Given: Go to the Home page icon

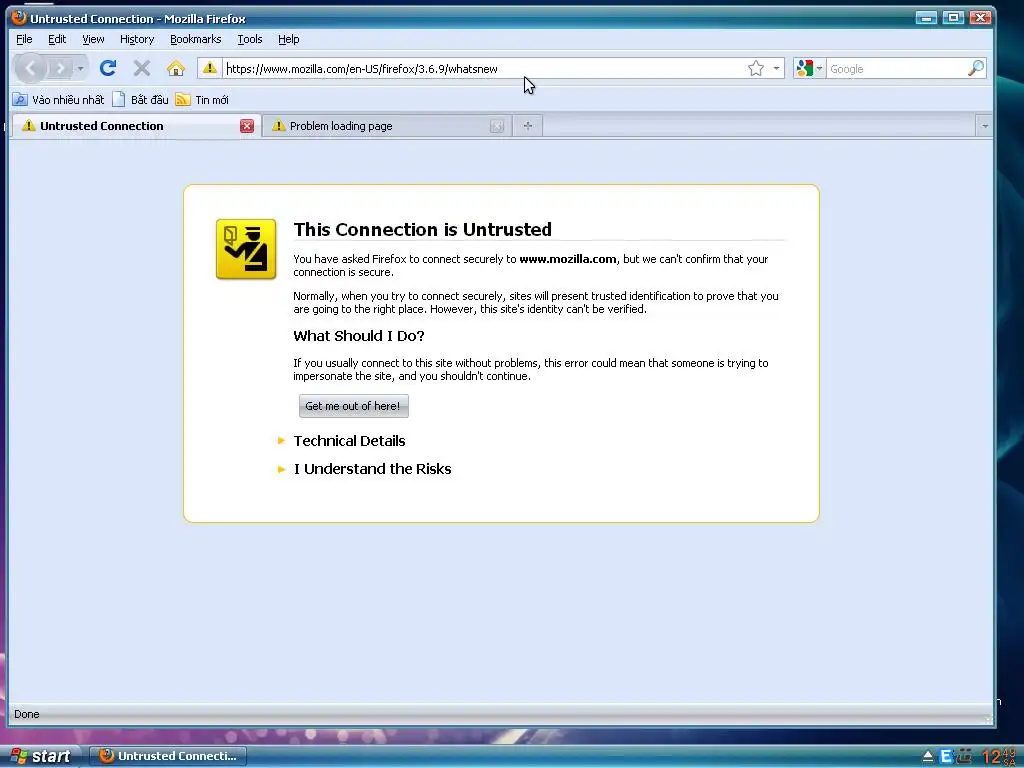Looking at the screenshot, I should (176, 68).
